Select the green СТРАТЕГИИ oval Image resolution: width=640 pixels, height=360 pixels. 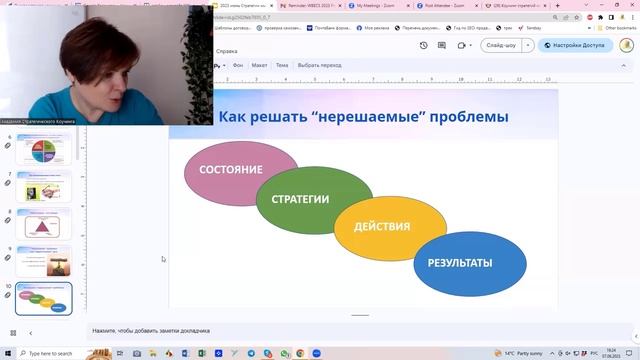[314, 200]
